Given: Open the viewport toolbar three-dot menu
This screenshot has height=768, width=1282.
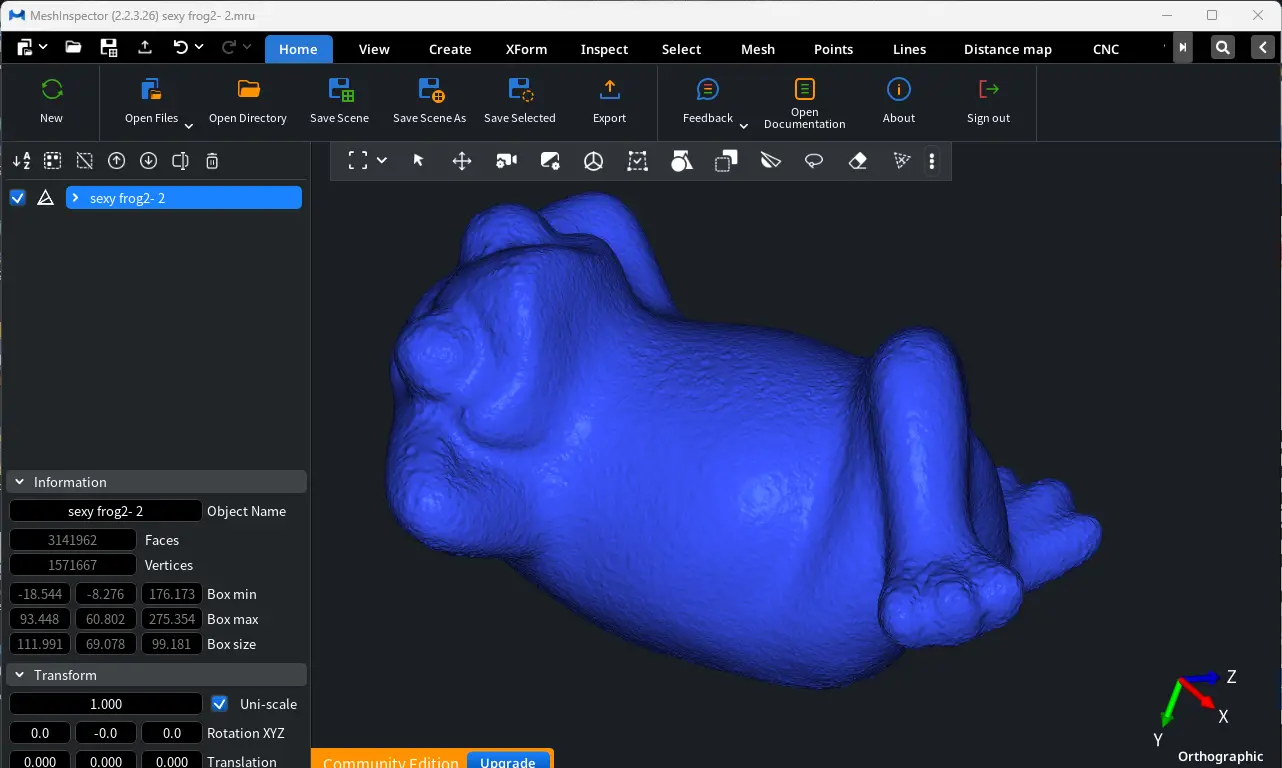Looking at the screenshot, I should point(932,161).
